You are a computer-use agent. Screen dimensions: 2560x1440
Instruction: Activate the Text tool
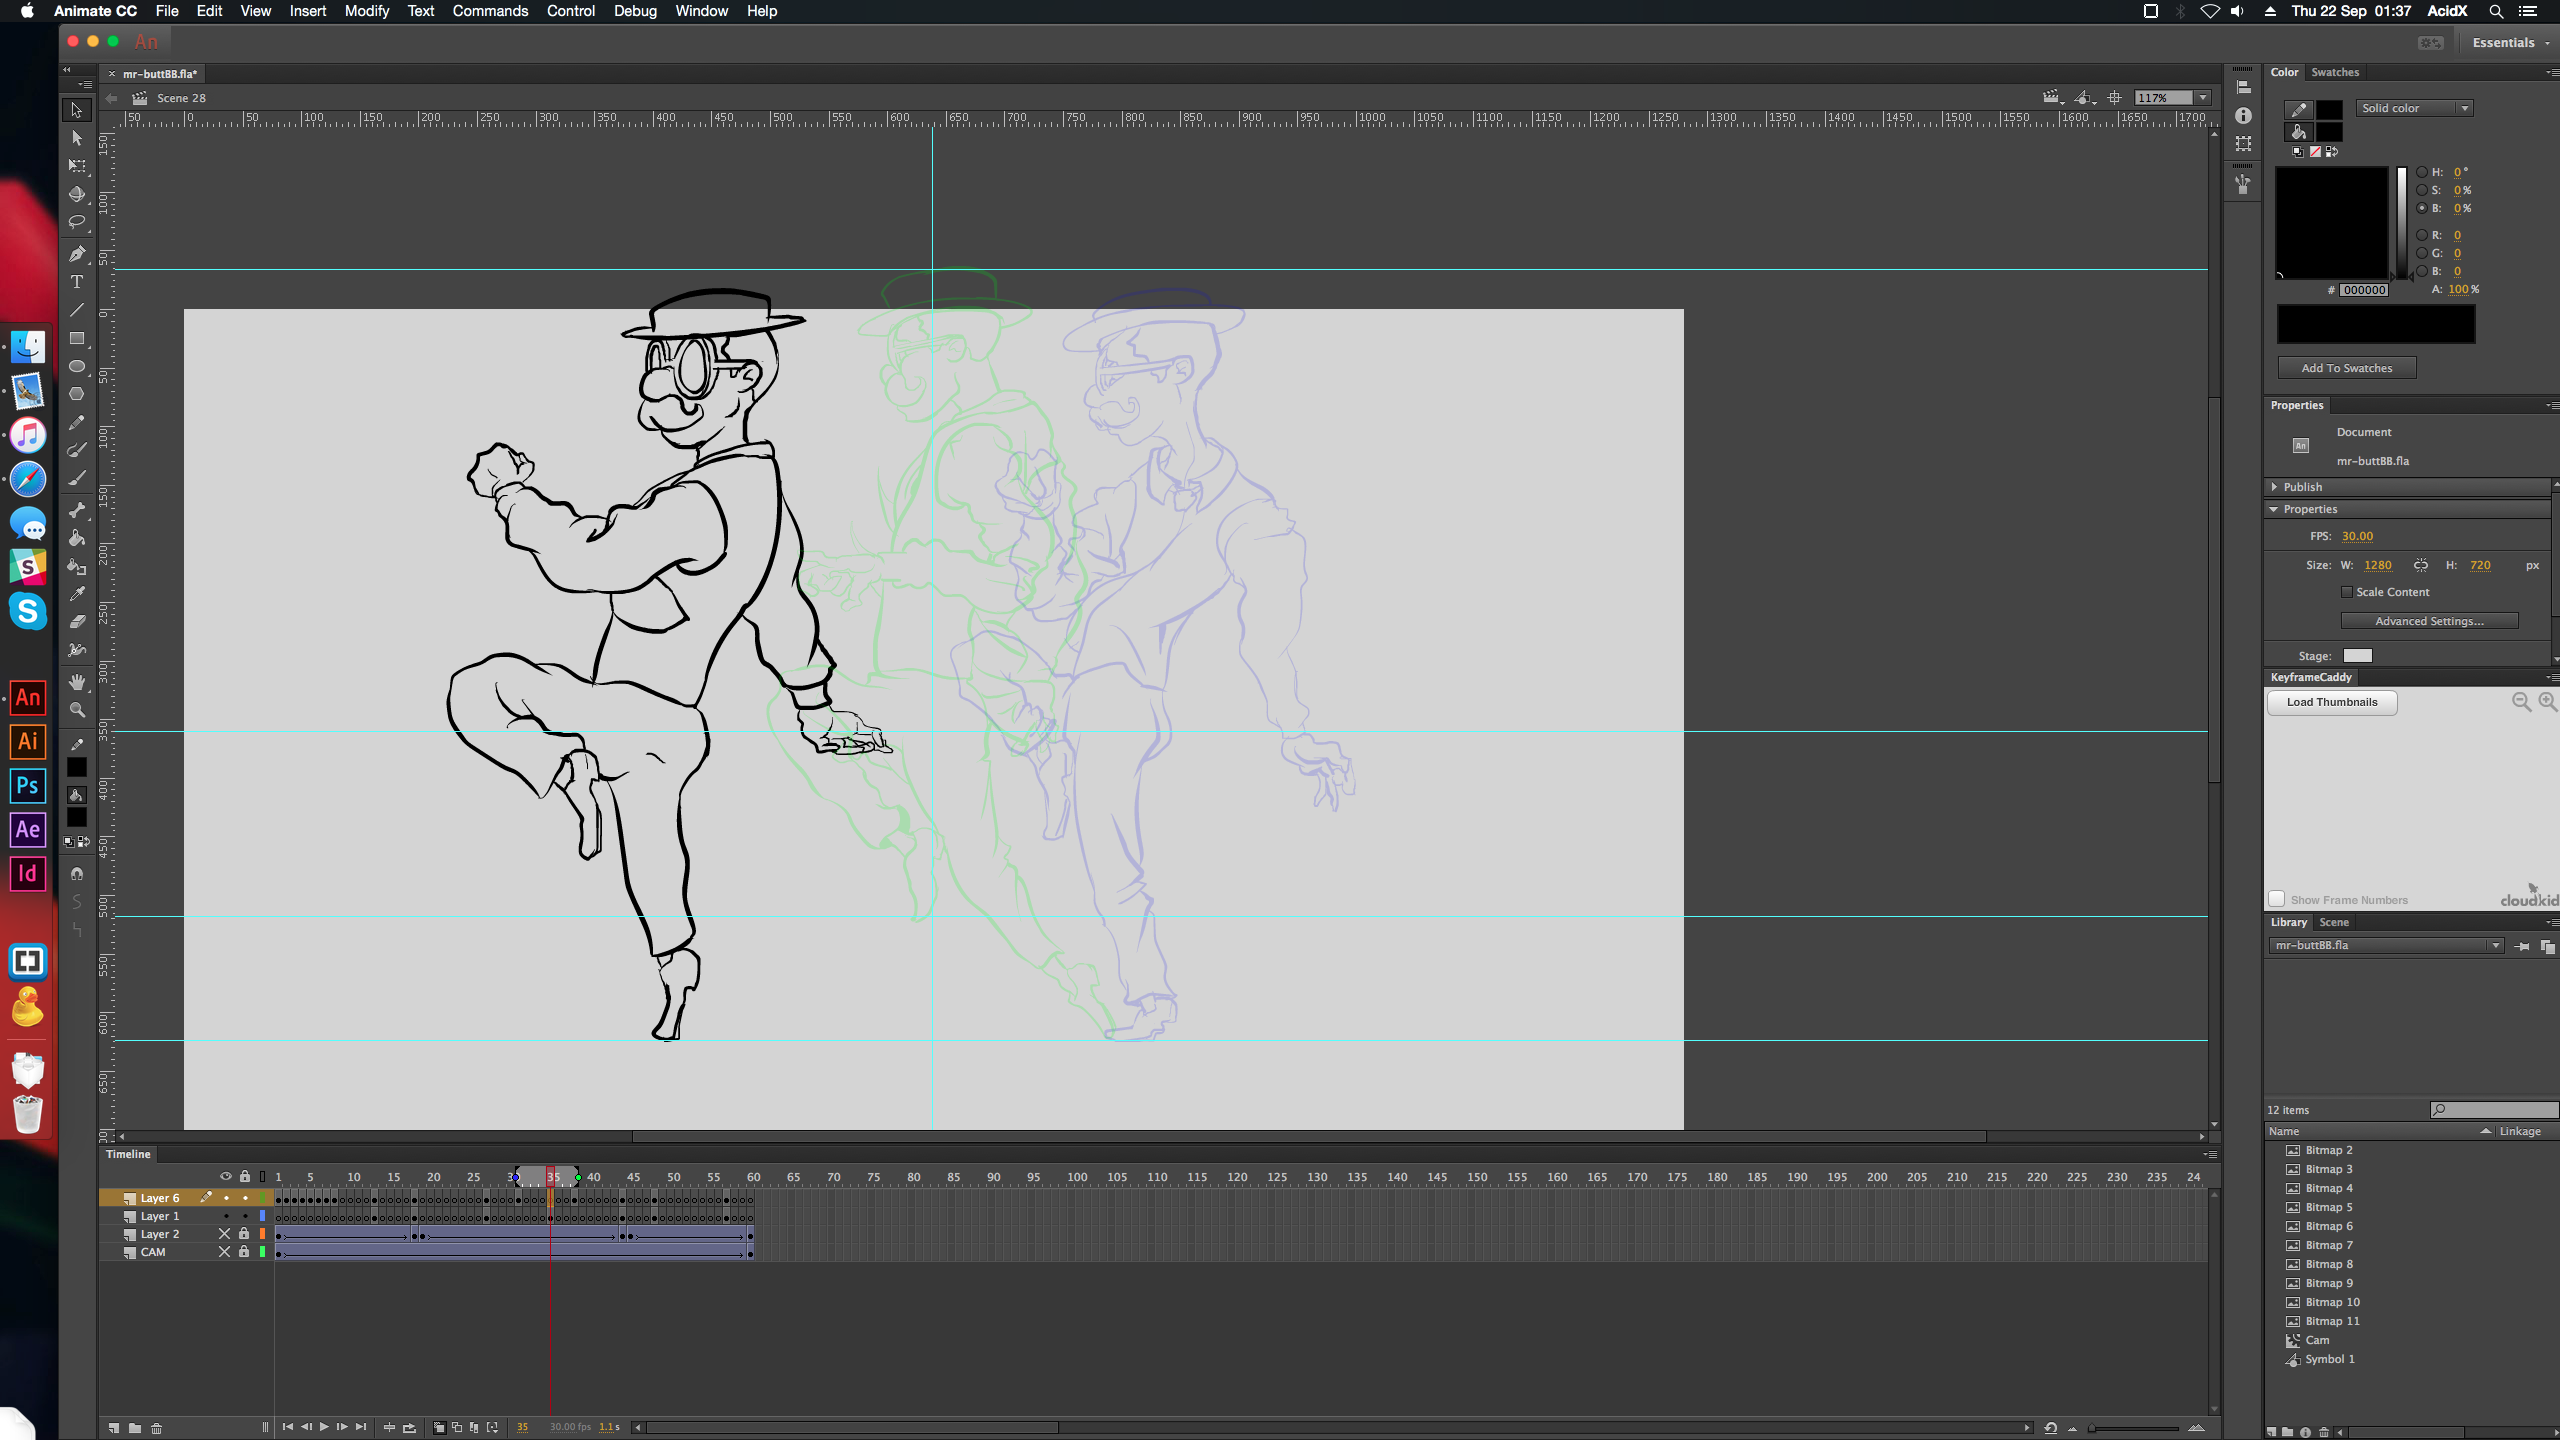pyautogui.click(x=77, y=282)
